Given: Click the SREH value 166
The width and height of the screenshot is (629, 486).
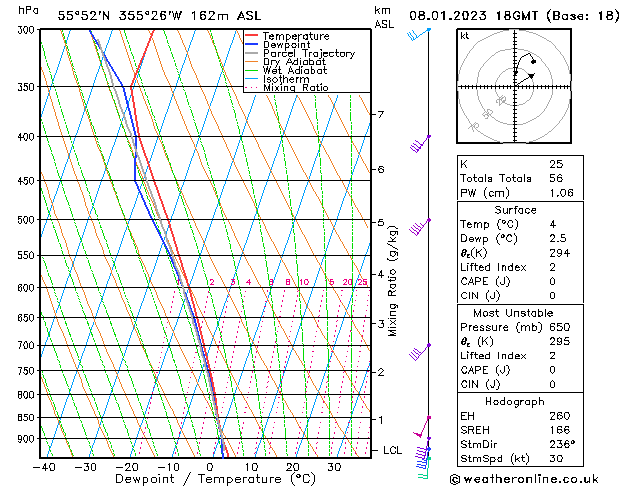Looking at the screenshot, I should 560,430.
